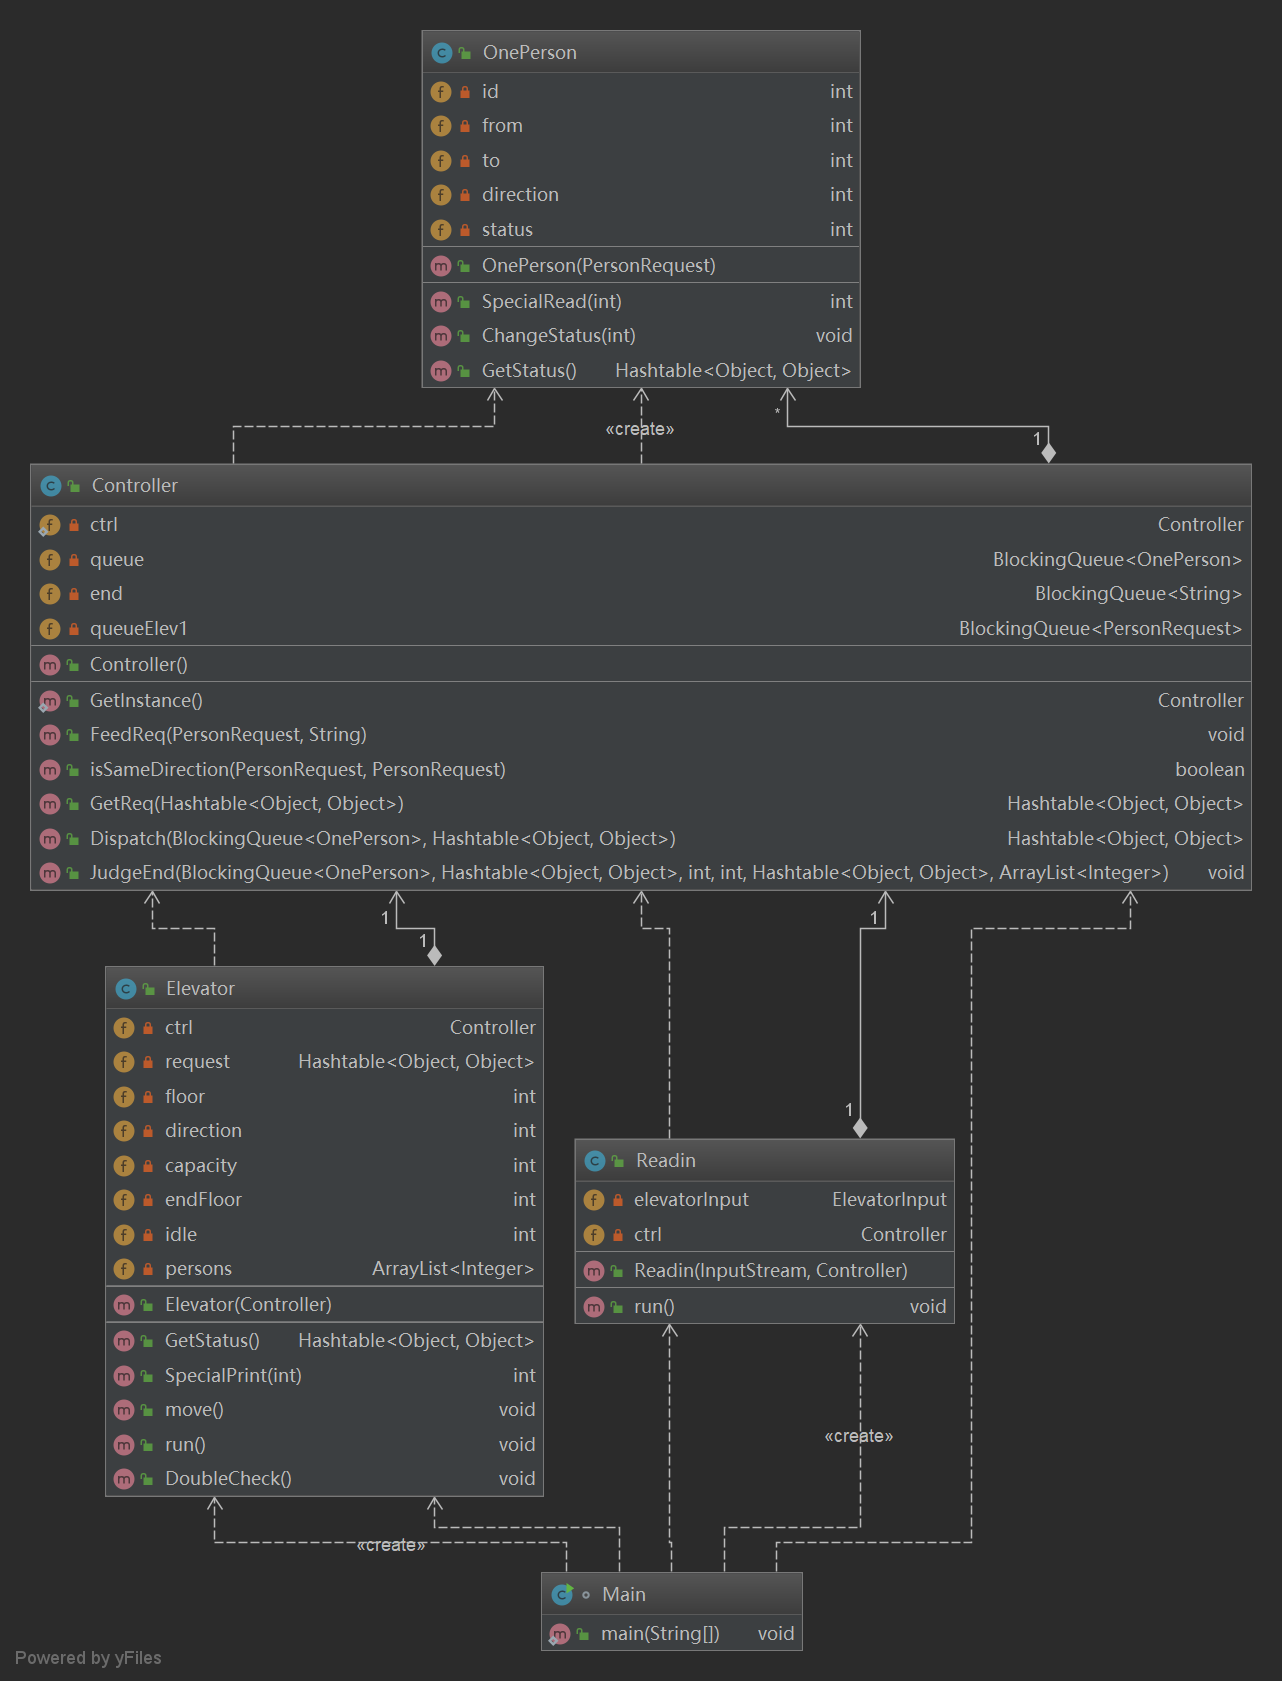Click private lock icon next to endFloor

pyautogui.click(x=148, y=1199)
